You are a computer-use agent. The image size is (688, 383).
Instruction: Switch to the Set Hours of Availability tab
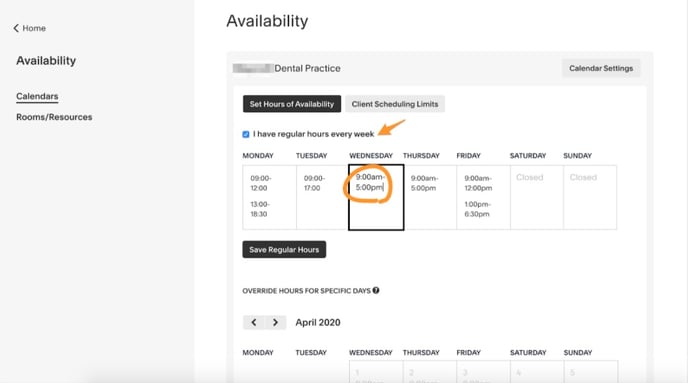click(292, 104)
